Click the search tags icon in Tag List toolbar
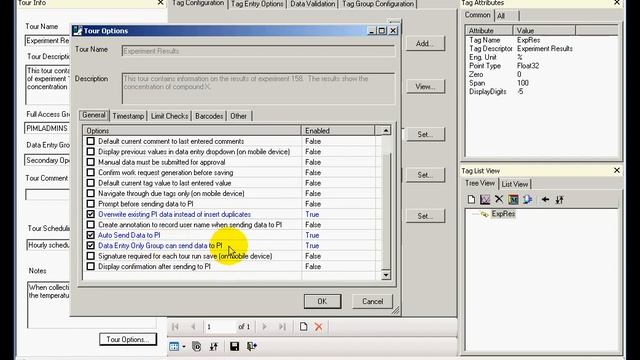 click(527, 199)
